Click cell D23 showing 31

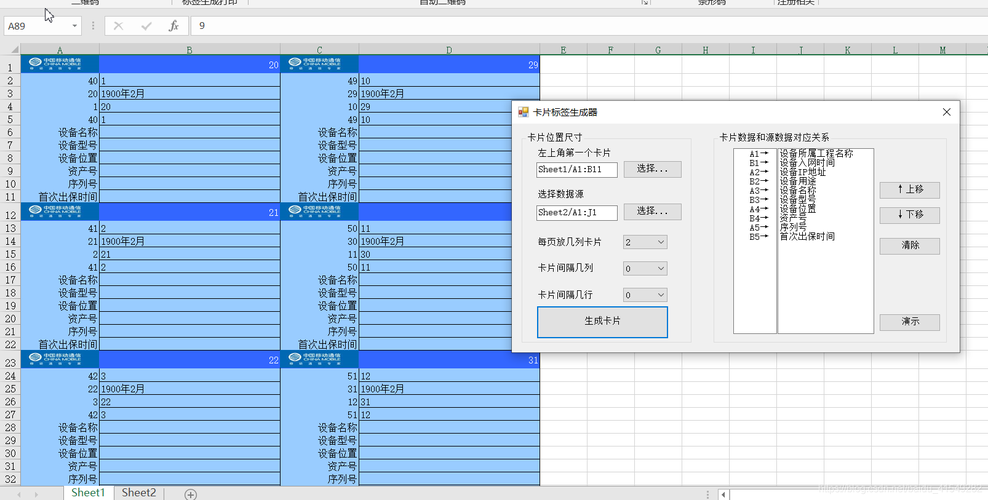pos(449,359)
